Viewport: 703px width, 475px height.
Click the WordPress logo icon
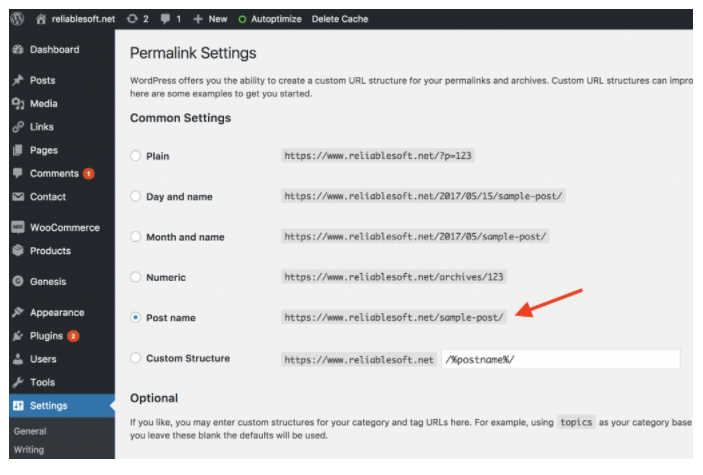pos(17,19)
